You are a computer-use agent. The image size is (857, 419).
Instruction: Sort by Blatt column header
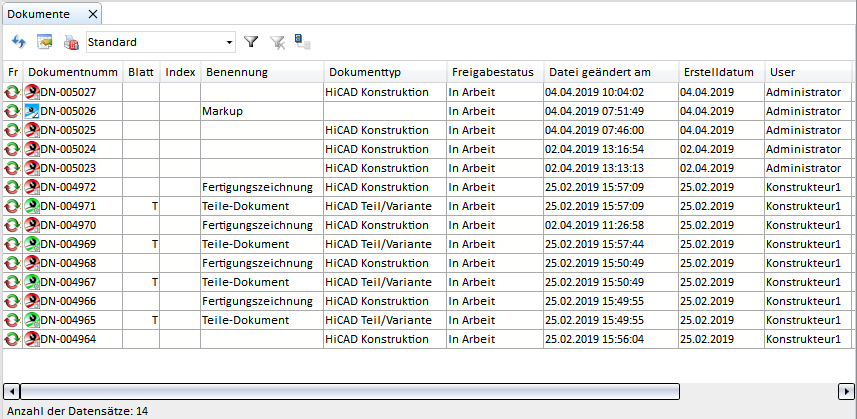point(141,72)
